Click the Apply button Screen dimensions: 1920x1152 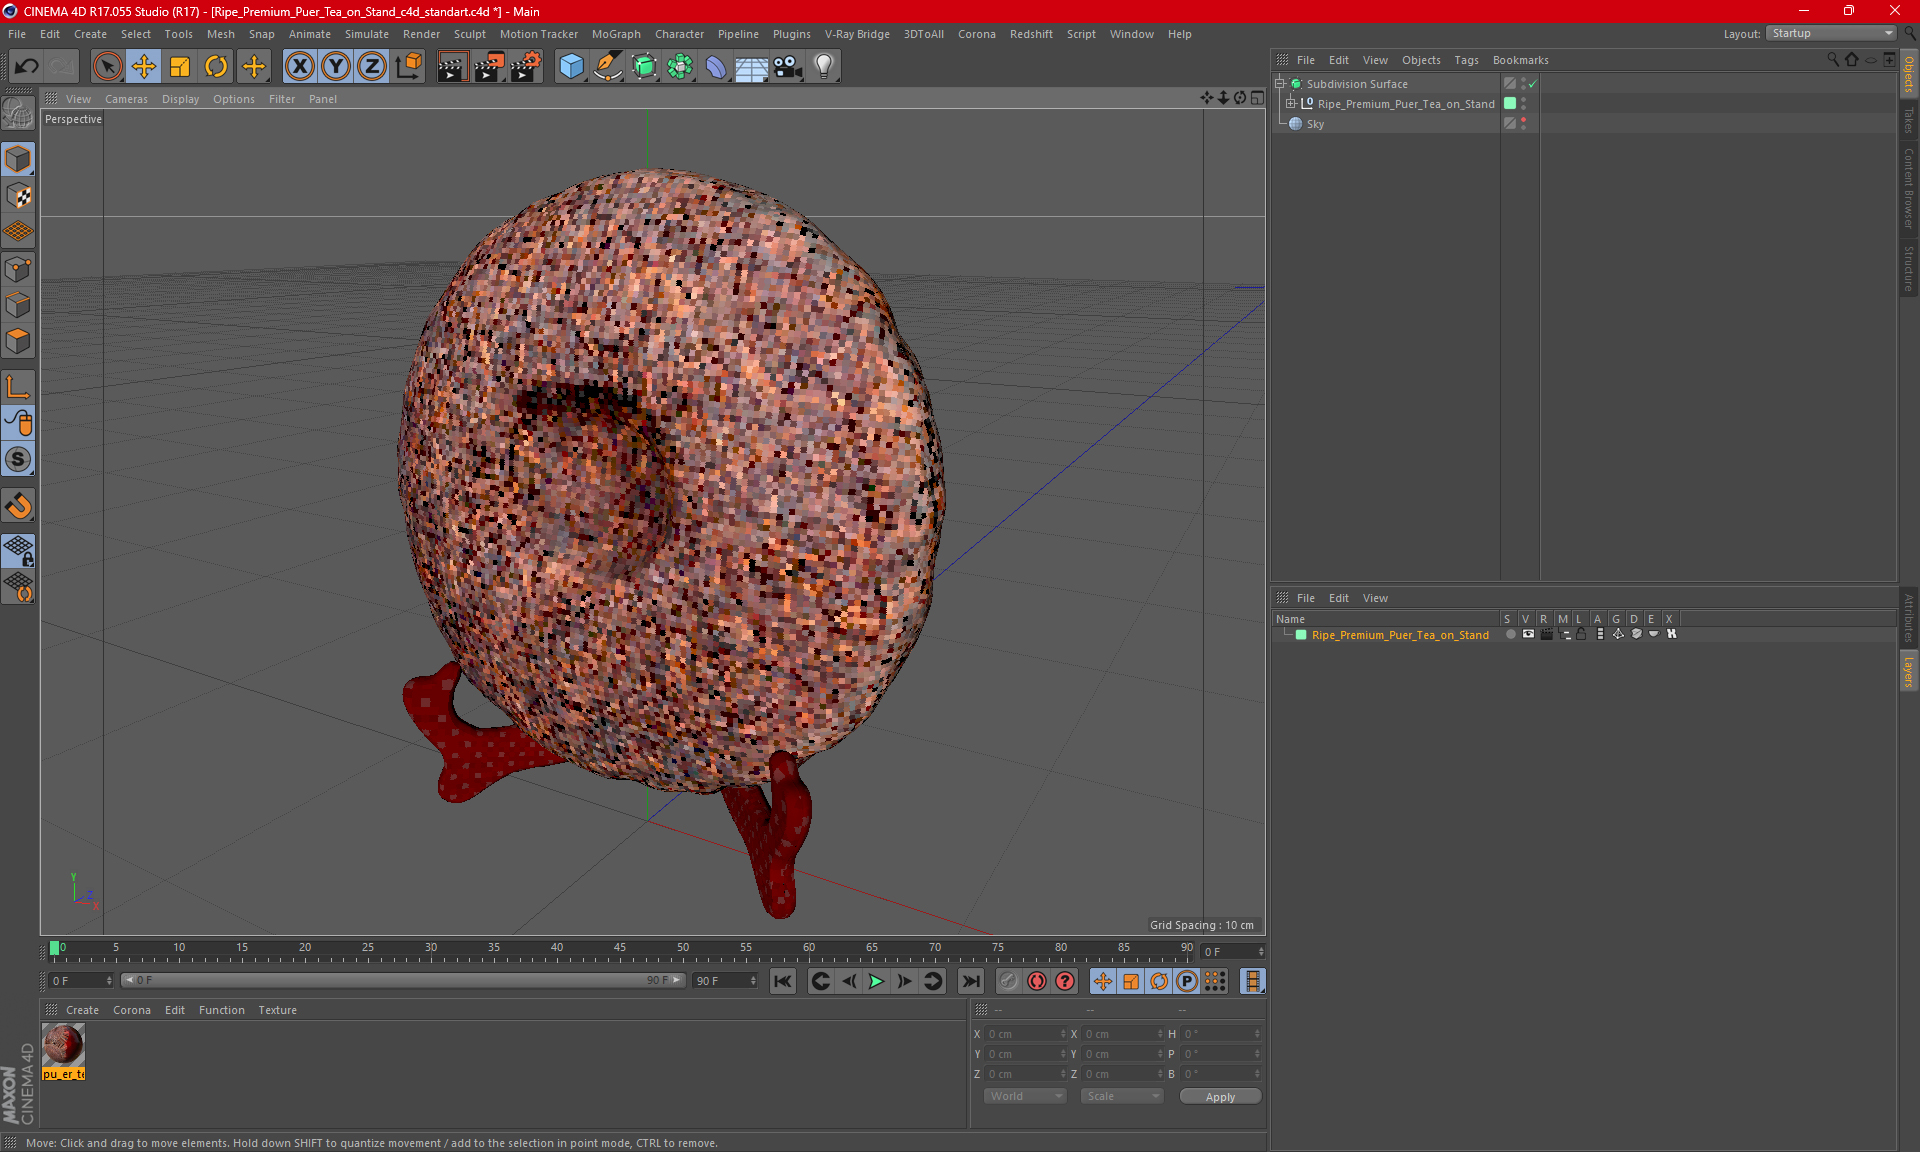pos(1220,1097)
